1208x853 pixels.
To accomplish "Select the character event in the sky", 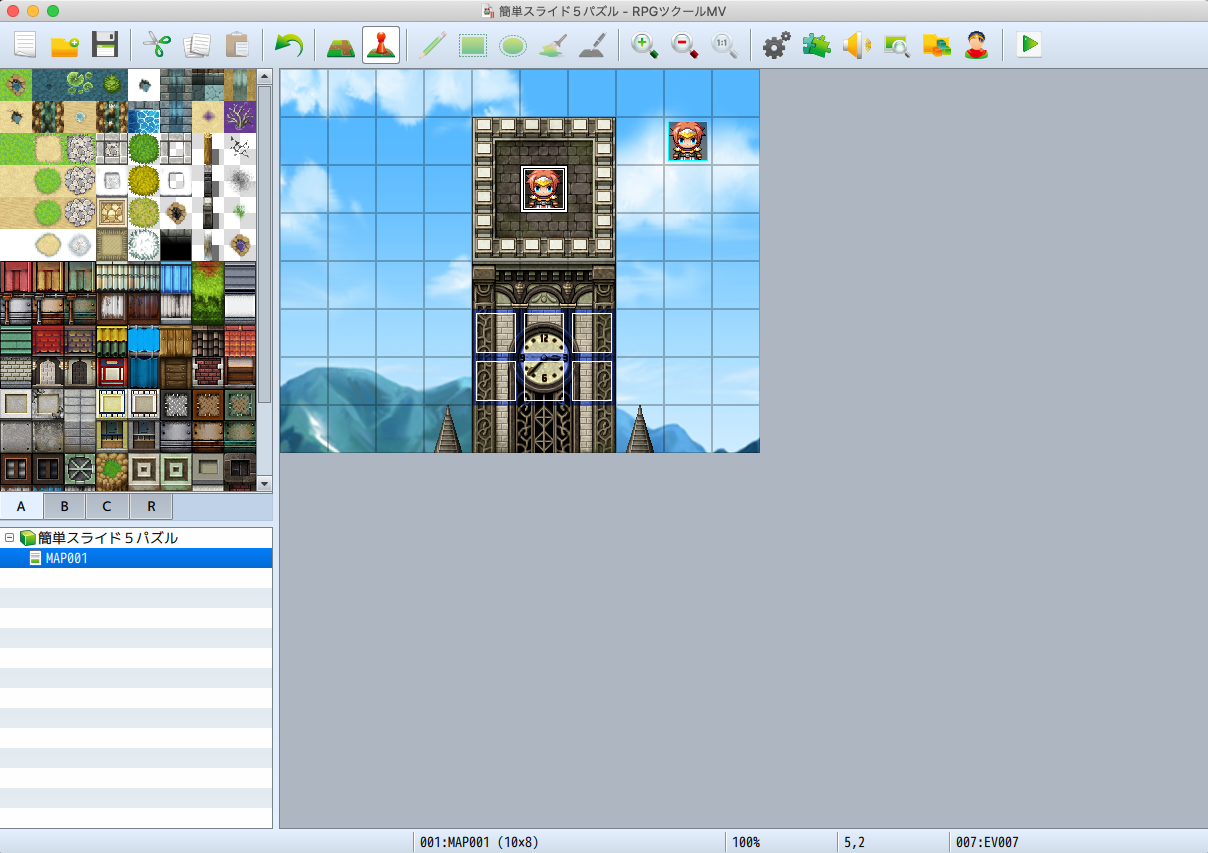I will 688,141.
